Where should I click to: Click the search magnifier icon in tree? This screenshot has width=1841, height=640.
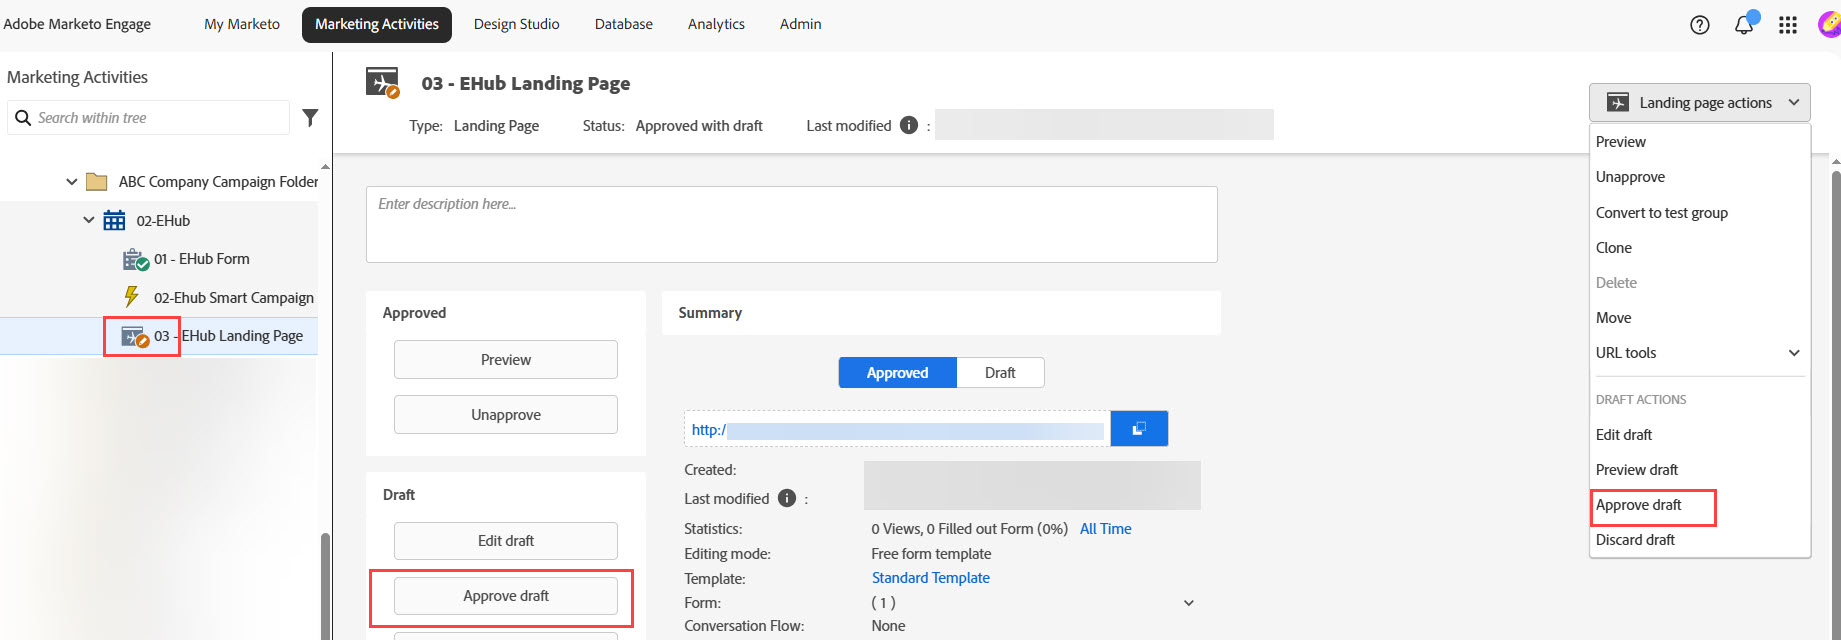pyautogui.click(x=23, y=118)
